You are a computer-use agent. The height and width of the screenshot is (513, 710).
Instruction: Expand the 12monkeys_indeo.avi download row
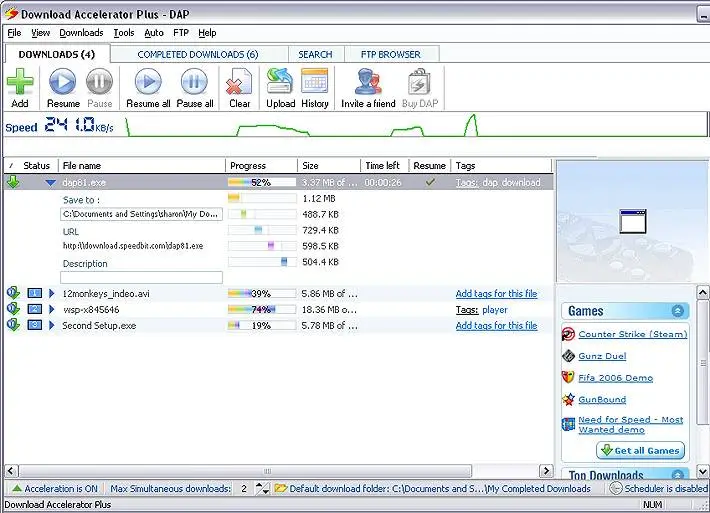coord(52,294)
